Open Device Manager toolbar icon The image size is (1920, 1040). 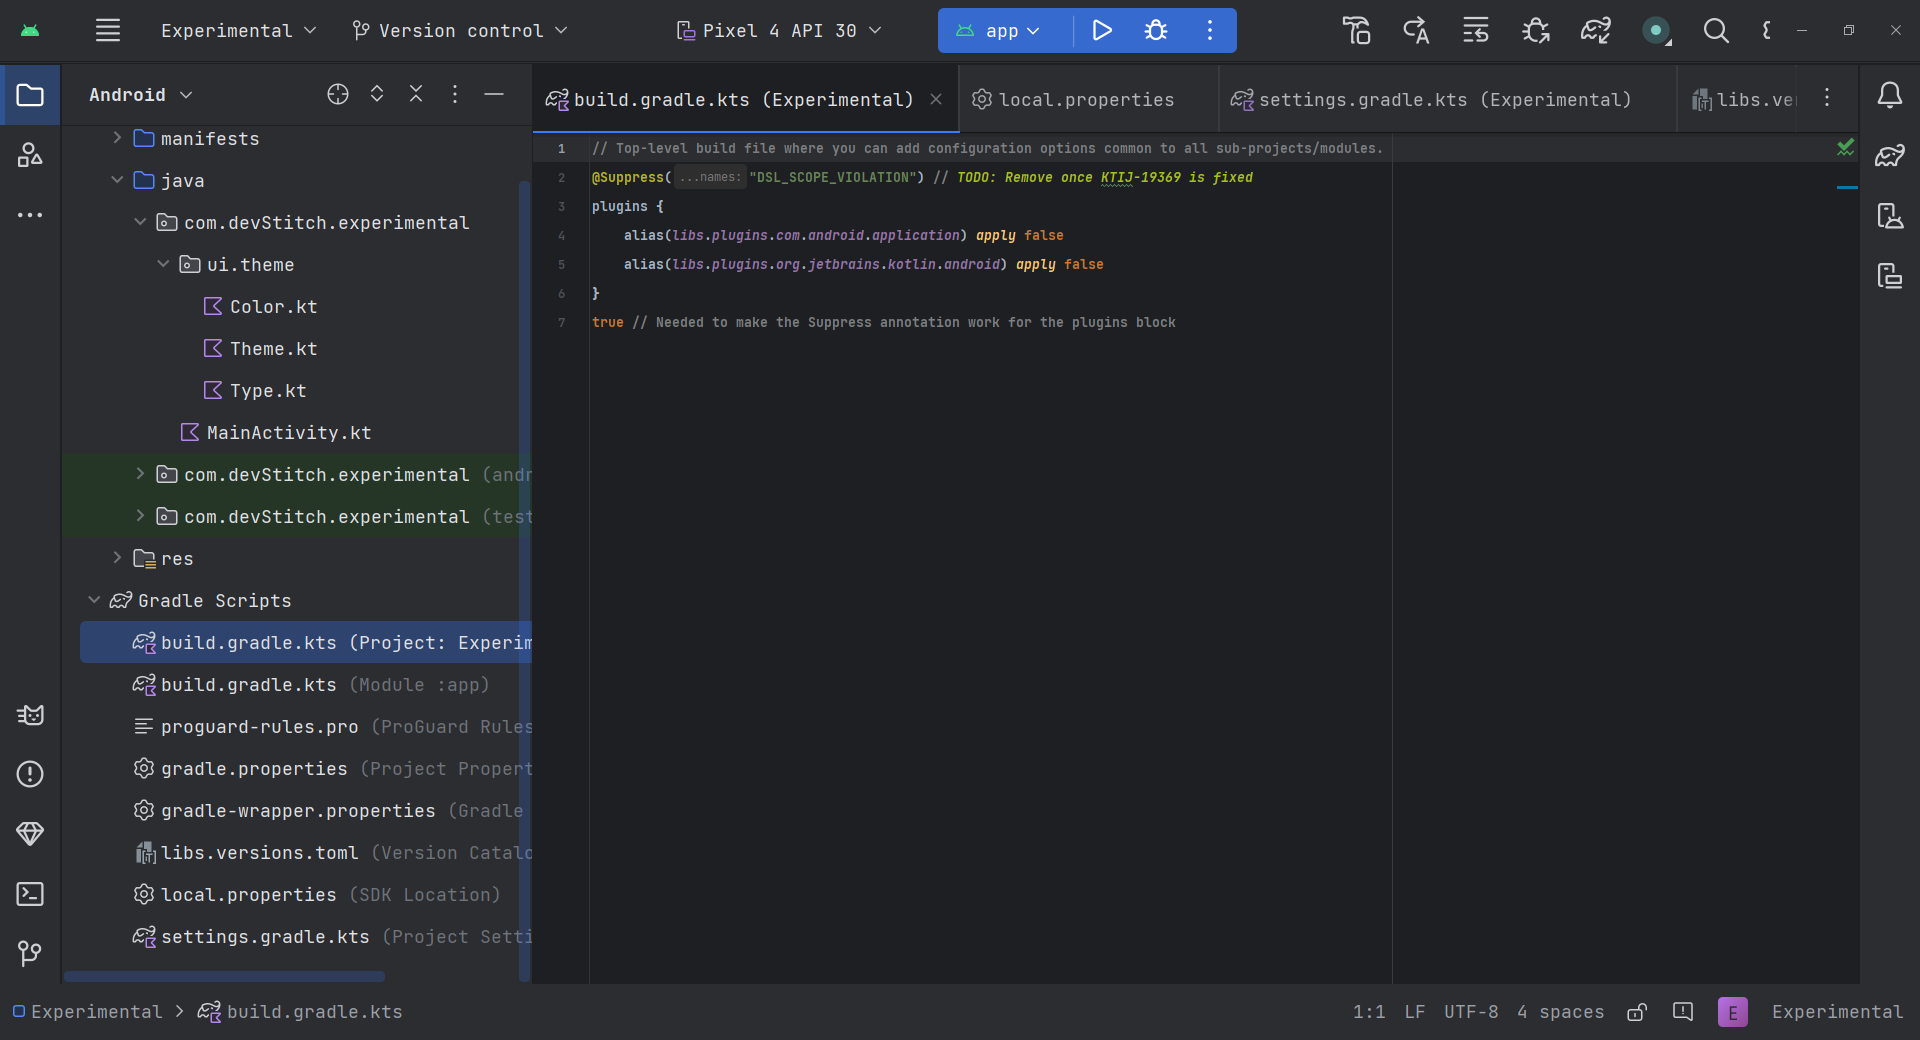click(1356, 31)
